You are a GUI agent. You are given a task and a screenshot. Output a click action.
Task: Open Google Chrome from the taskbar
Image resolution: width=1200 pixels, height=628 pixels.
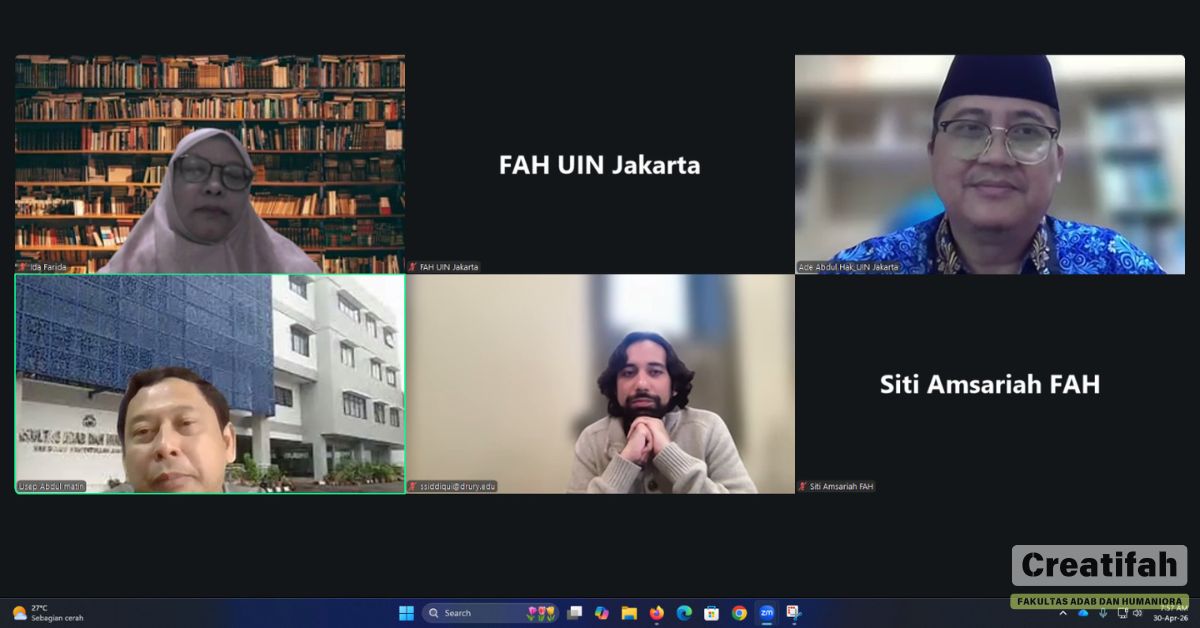[x=739, y=613]
